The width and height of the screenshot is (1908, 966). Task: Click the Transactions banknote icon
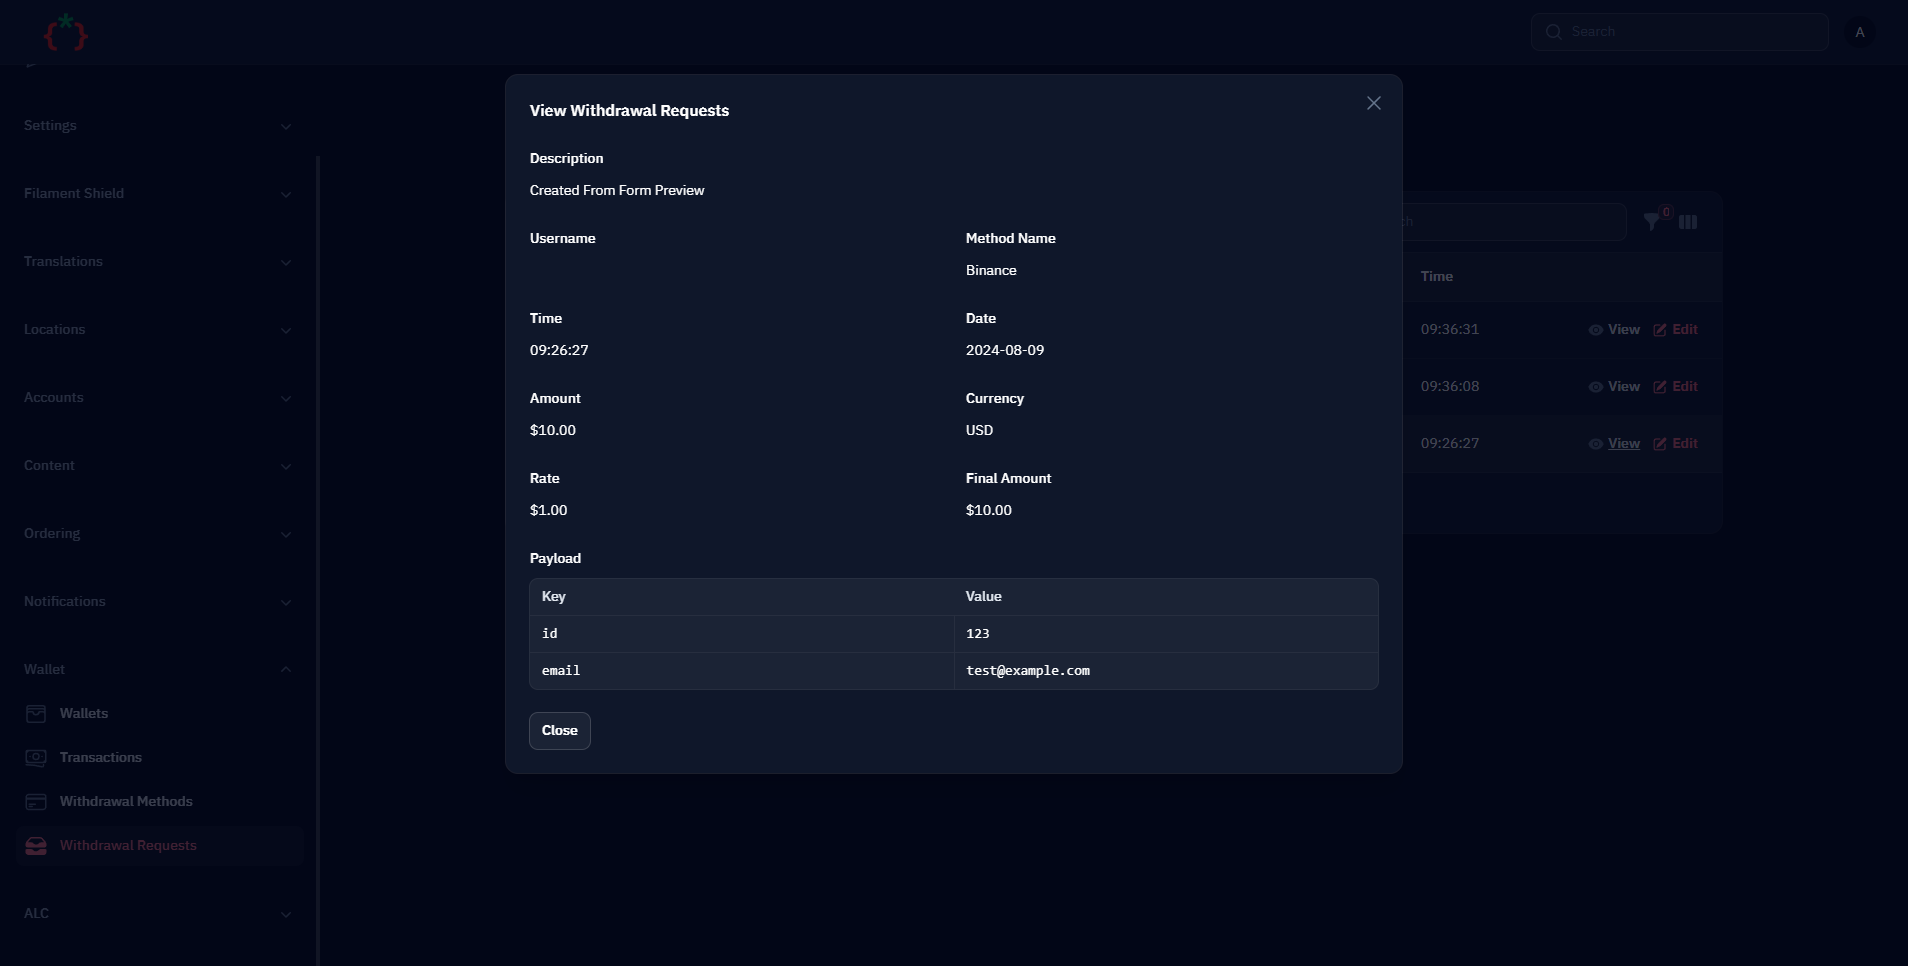[x=36, y=758]
